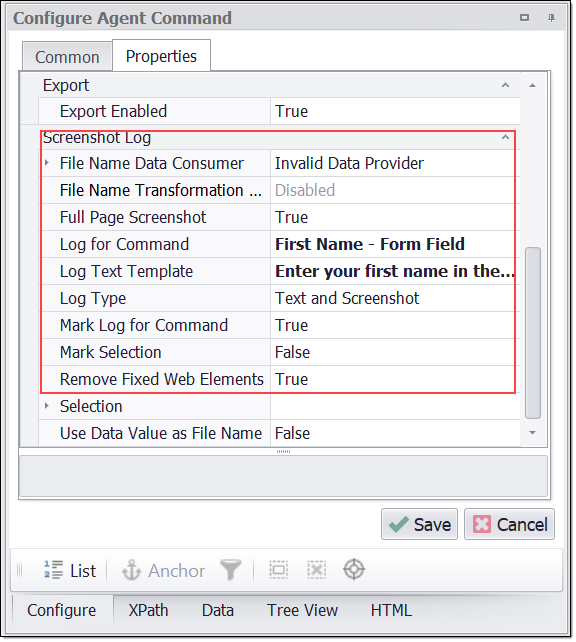
Task: Toggle Remove Fixed Web Elements value
Action: click(x=395, y=380)
